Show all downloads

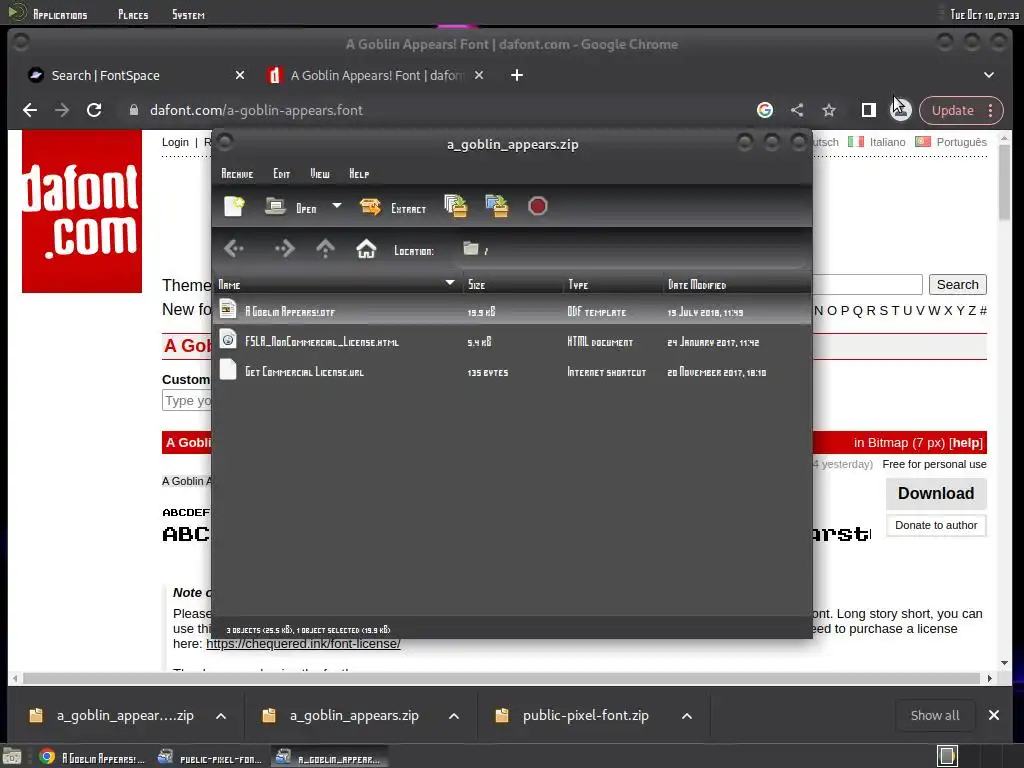[935, 715]
